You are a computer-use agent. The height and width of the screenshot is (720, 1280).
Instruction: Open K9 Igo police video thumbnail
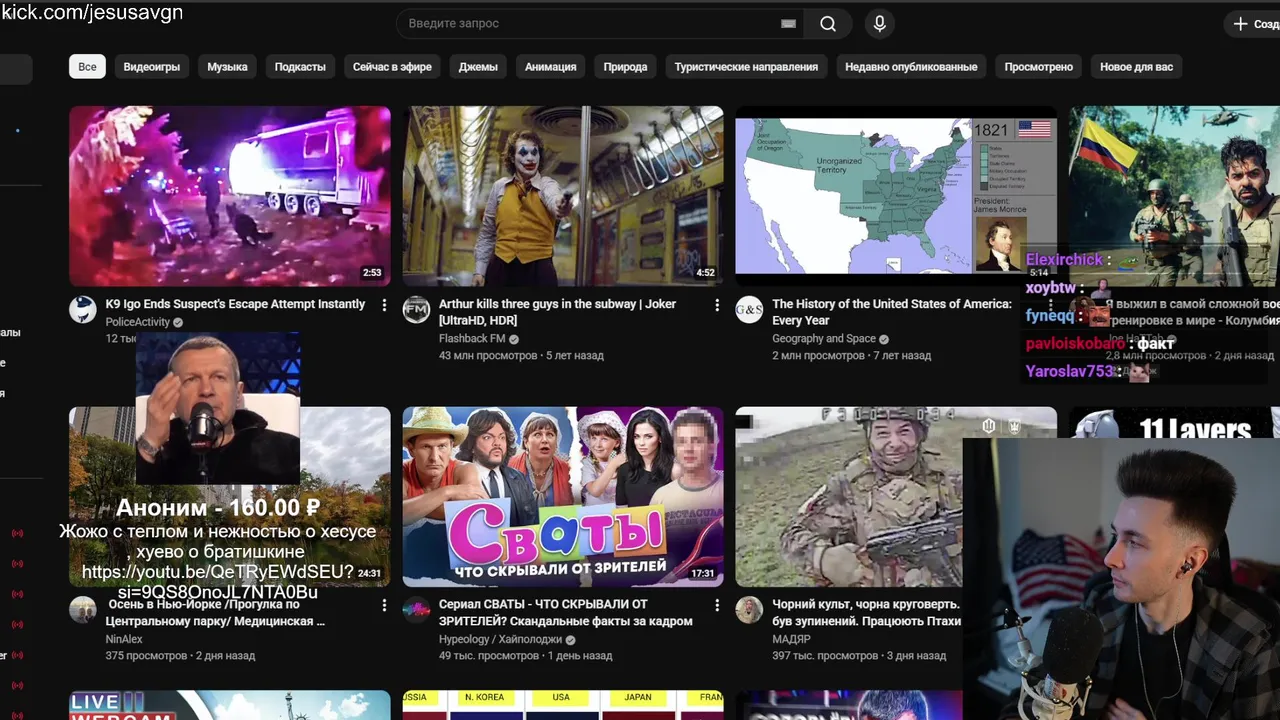tap(230, 196)
